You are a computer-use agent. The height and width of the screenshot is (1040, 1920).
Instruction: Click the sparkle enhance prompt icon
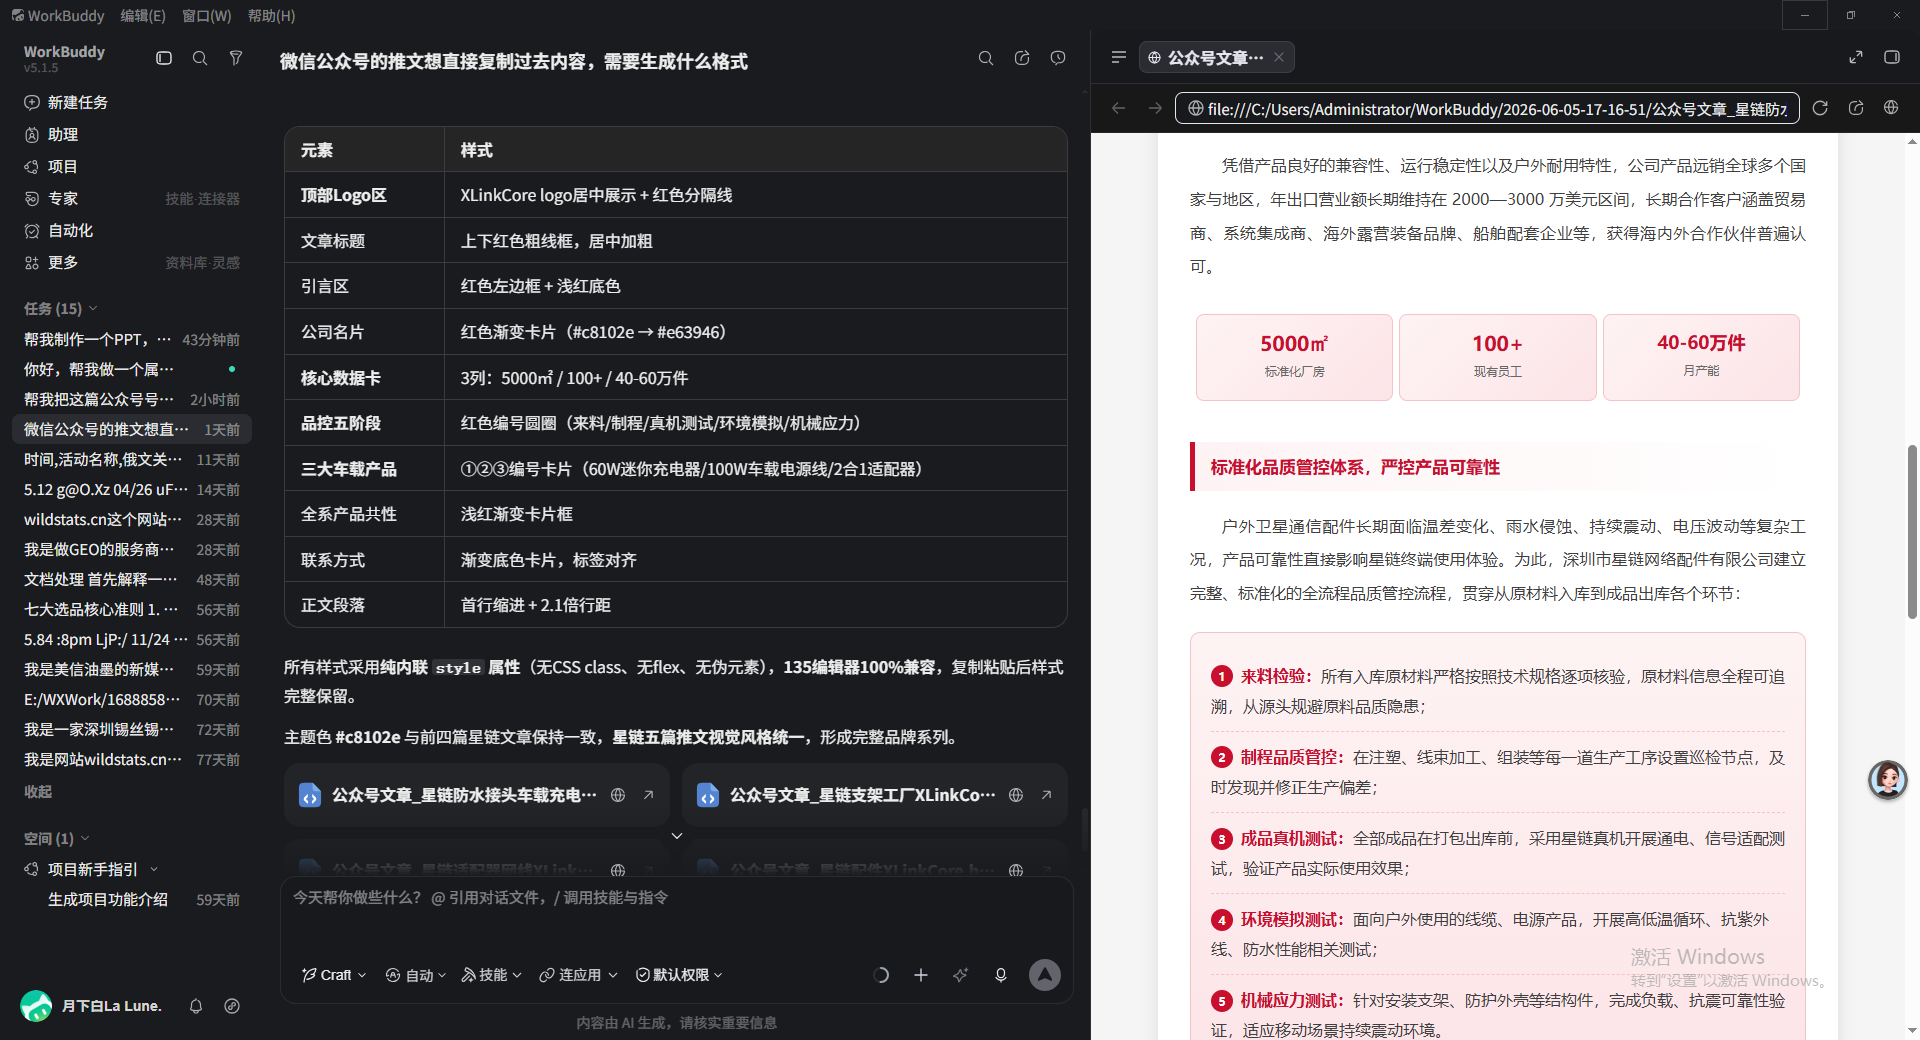click(961, 975)
